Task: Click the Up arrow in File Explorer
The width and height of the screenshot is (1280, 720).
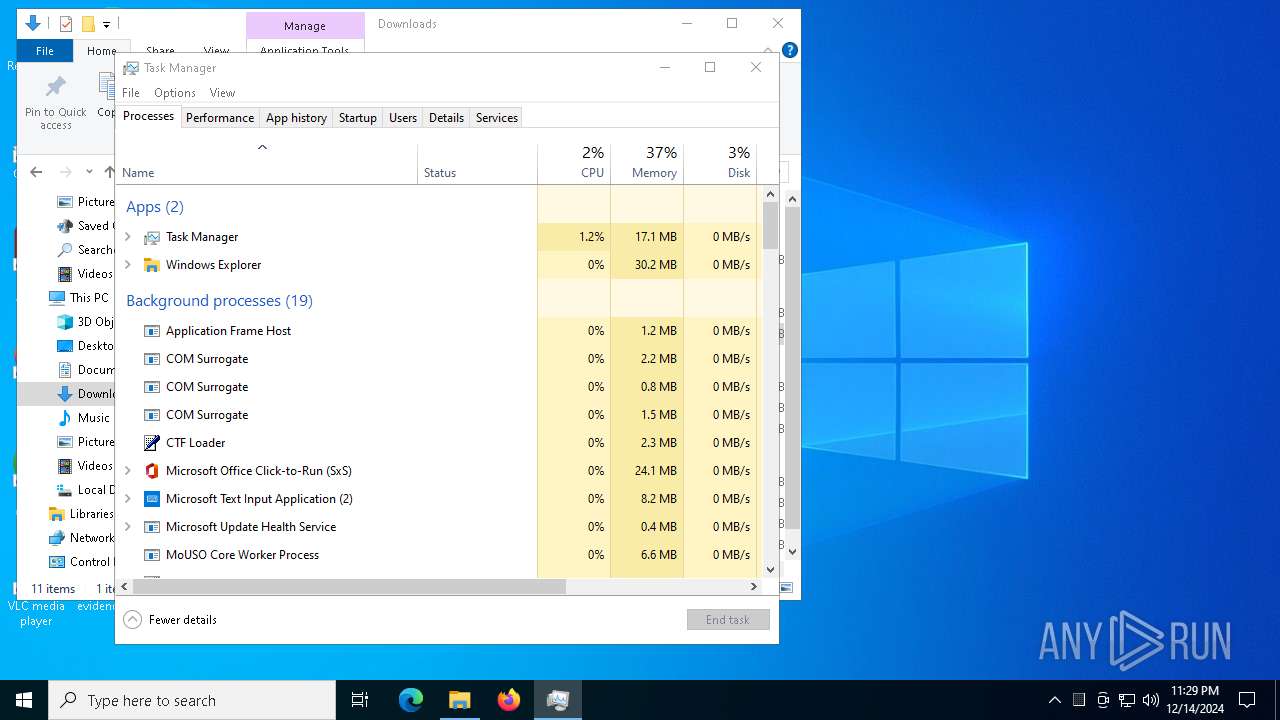Action: (x=110, y=172)
